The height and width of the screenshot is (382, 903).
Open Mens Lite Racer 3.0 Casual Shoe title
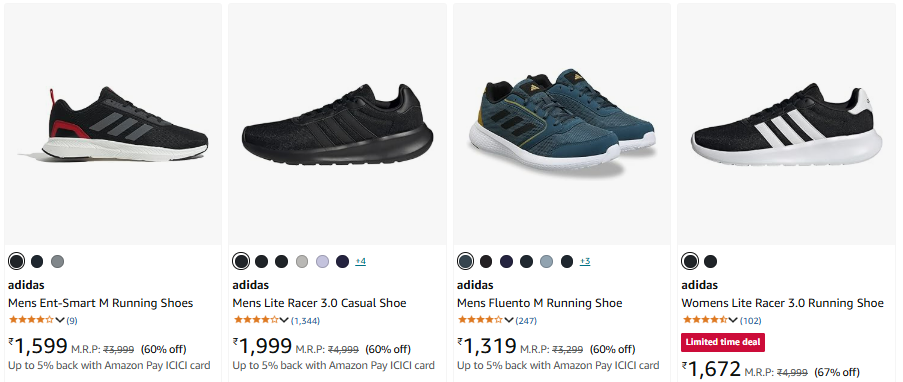point(319,303)
